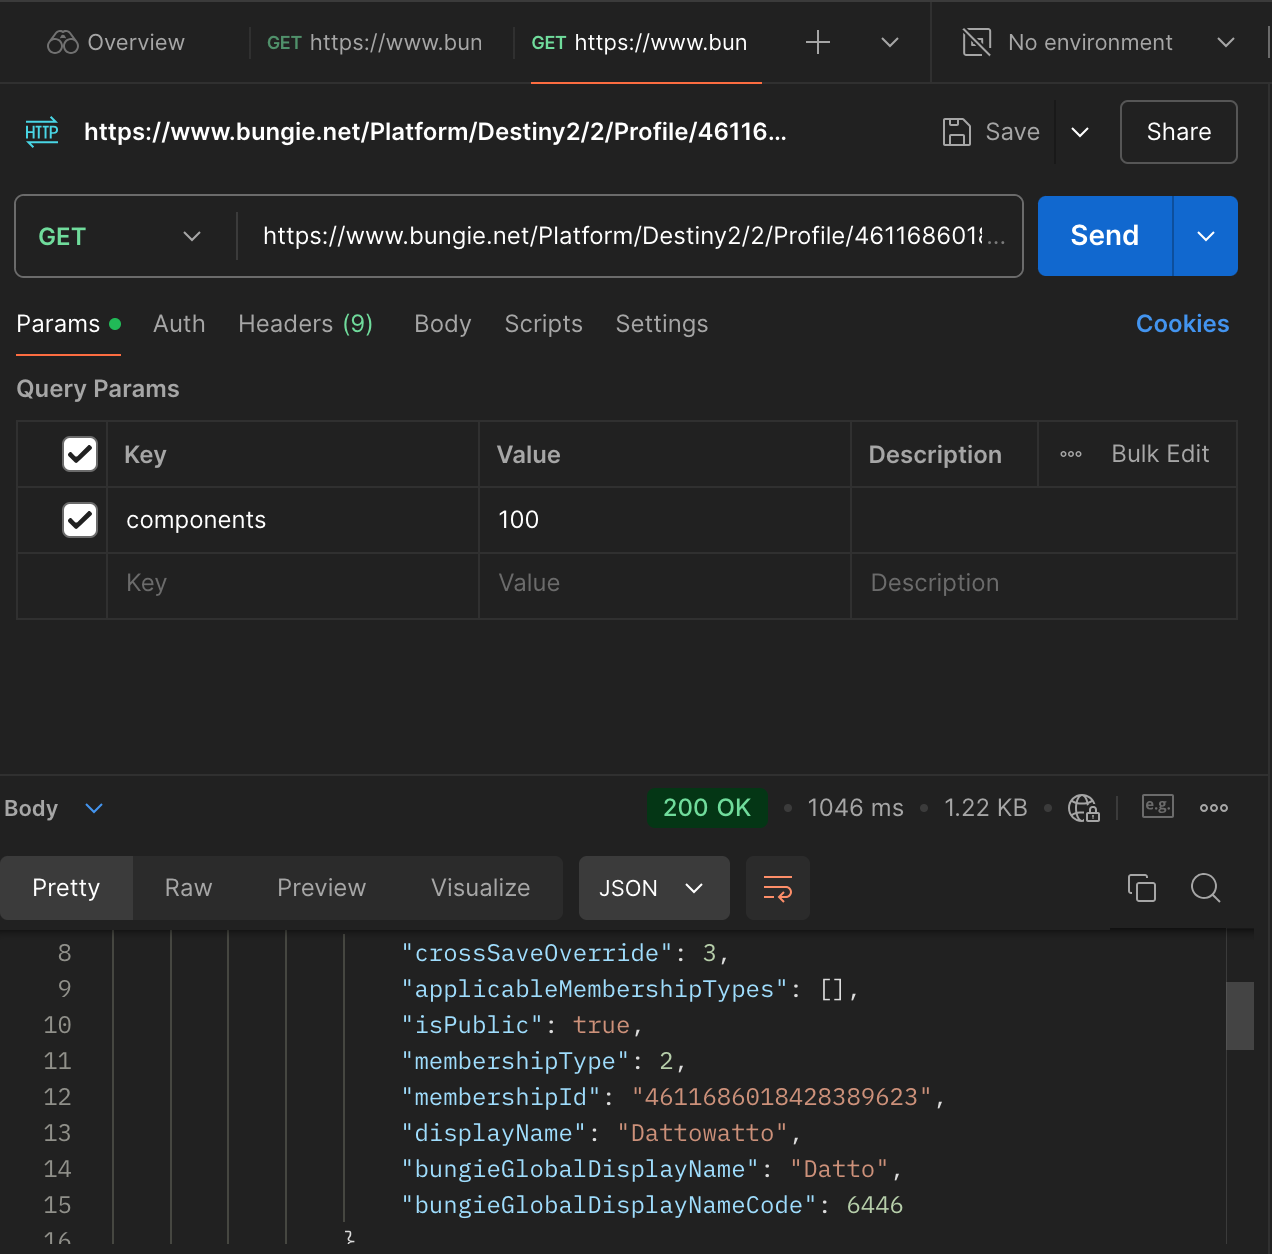Click the components key cell
Viewport: 1272px width, 1254px height.
coord(293,520)
